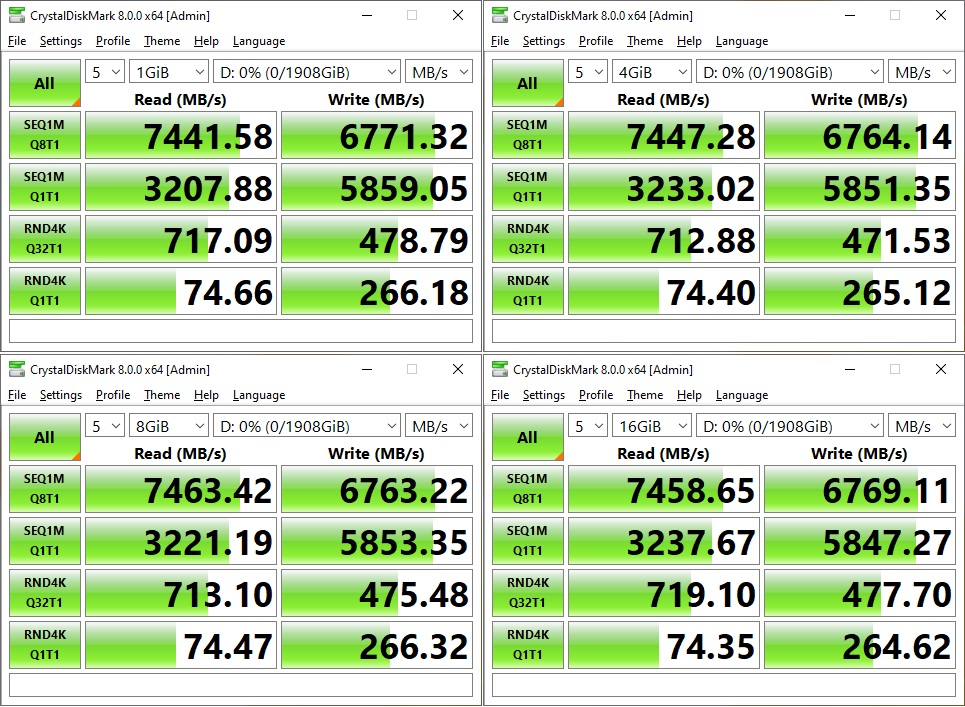
Task: Click the app title bar icon in the 8GiB window
Action: [17, 370]
